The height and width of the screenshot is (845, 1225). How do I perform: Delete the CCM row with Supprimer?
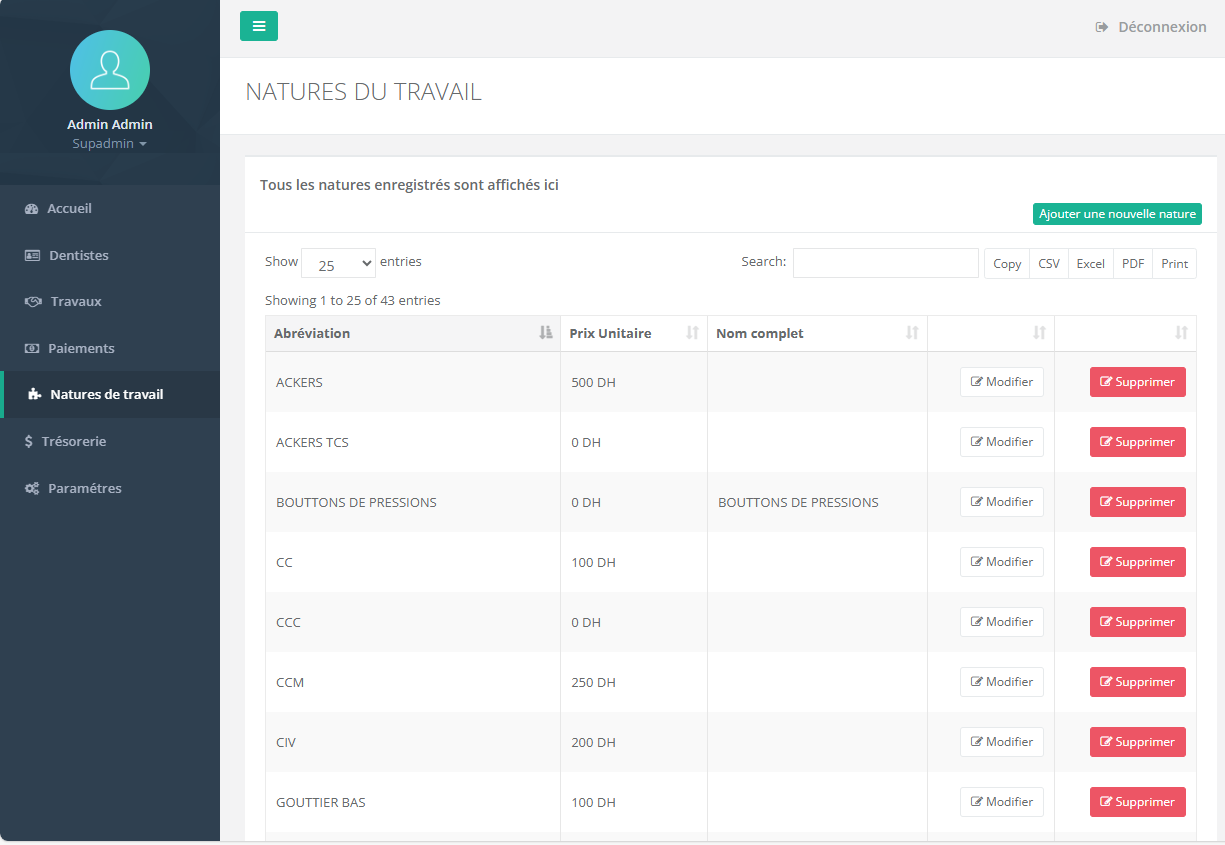pyautogui.click(x=1137, y=682)
